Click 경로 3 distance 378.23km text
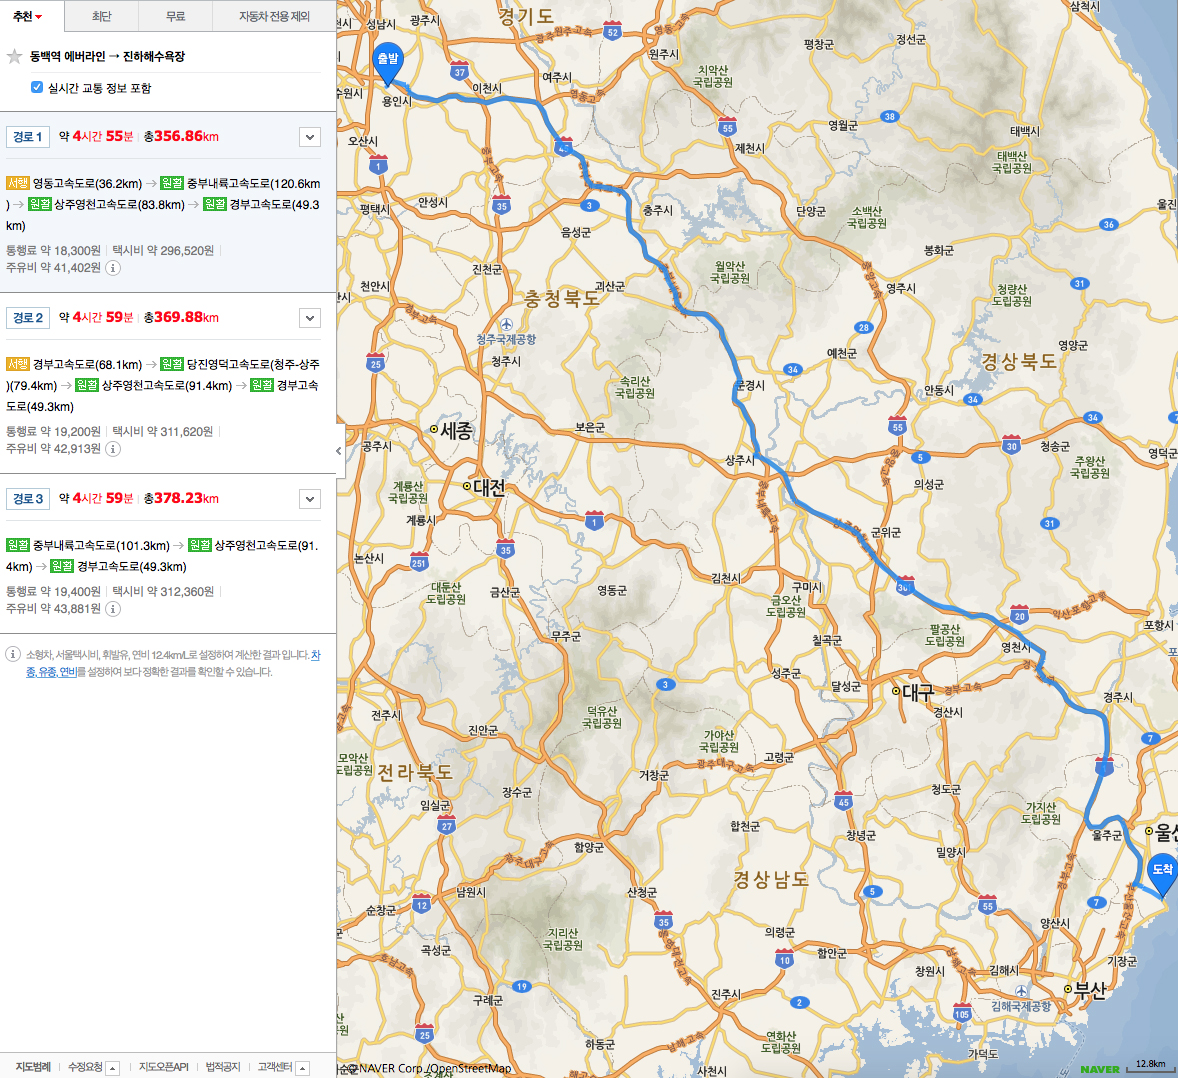1178x1078 pixels. pyautogui.click(x=181, y=498)
